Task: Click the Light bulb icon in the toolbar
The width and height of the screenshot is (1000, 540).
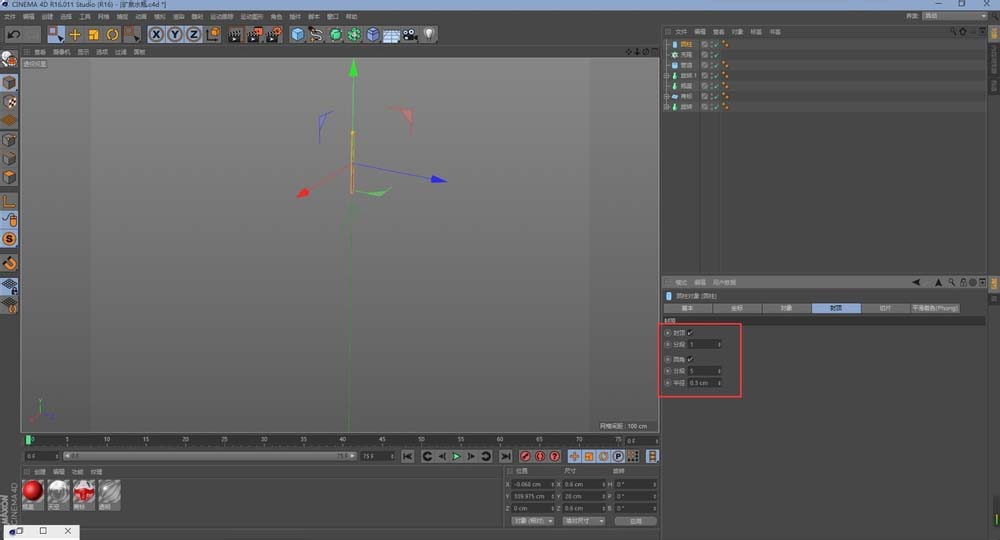Action: pos(428,34)
